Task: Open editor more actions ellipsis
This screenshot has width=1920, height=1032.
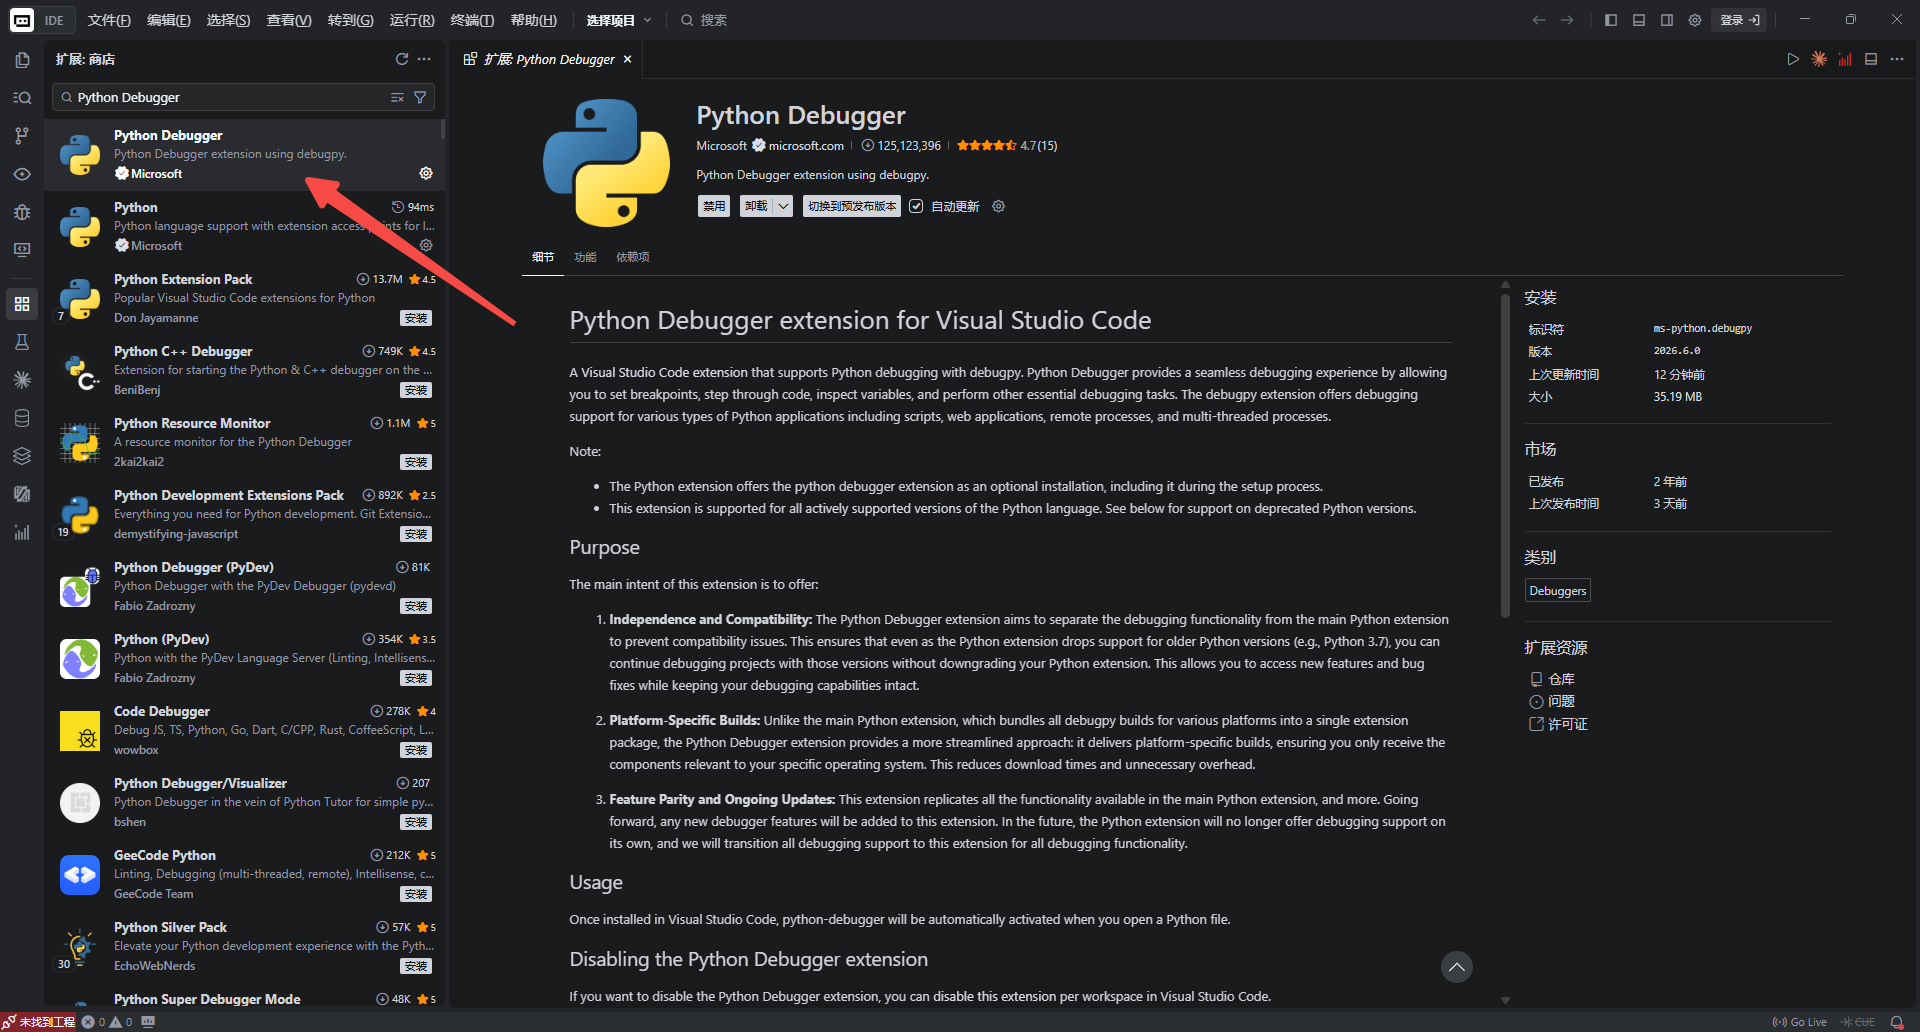Action: (x=1897, y=59)
